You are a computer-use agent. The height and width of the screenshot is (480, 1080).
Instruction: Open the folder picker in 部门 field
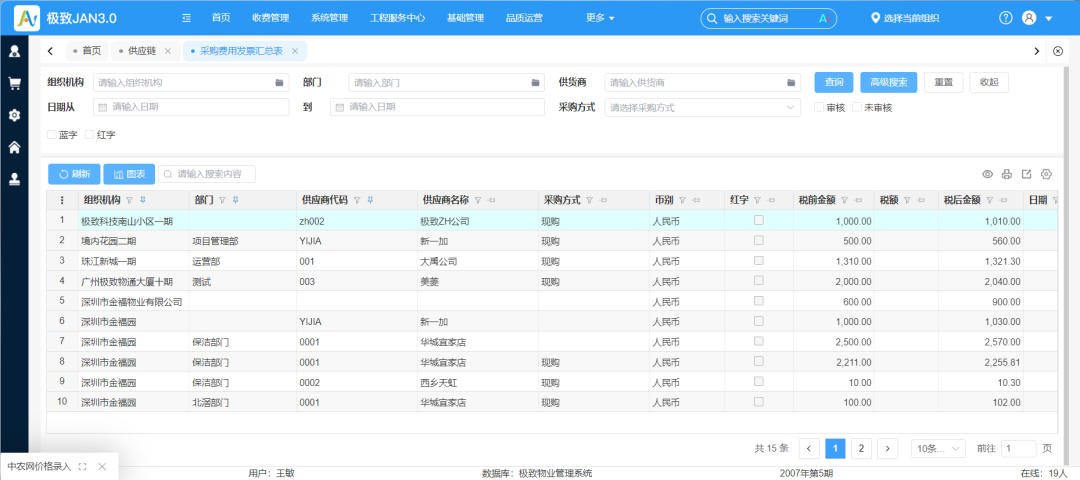[x=535, y=83]
